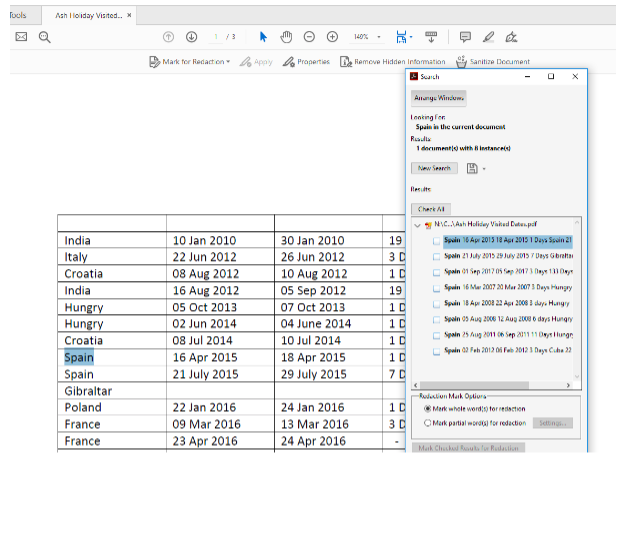The width and height of the screenshot is (637, 556).
Task: Go to next page with down arrow
Action: click(190, 37)
